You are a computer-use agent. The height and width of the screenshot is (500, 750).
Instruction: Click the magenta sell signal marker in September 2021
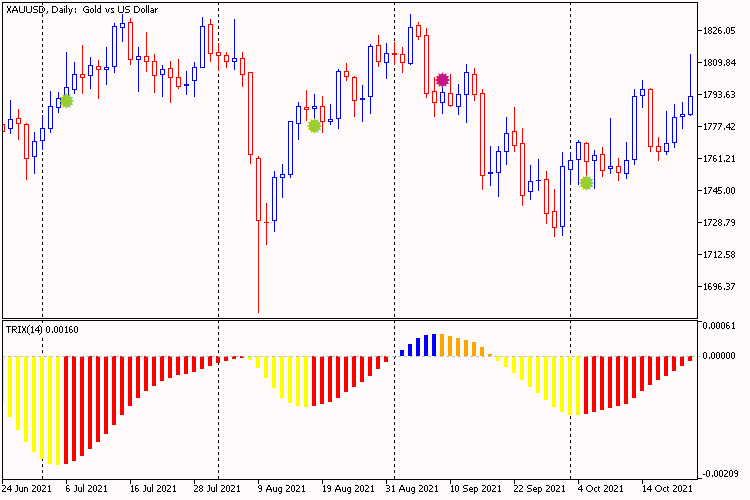(442, 80)
